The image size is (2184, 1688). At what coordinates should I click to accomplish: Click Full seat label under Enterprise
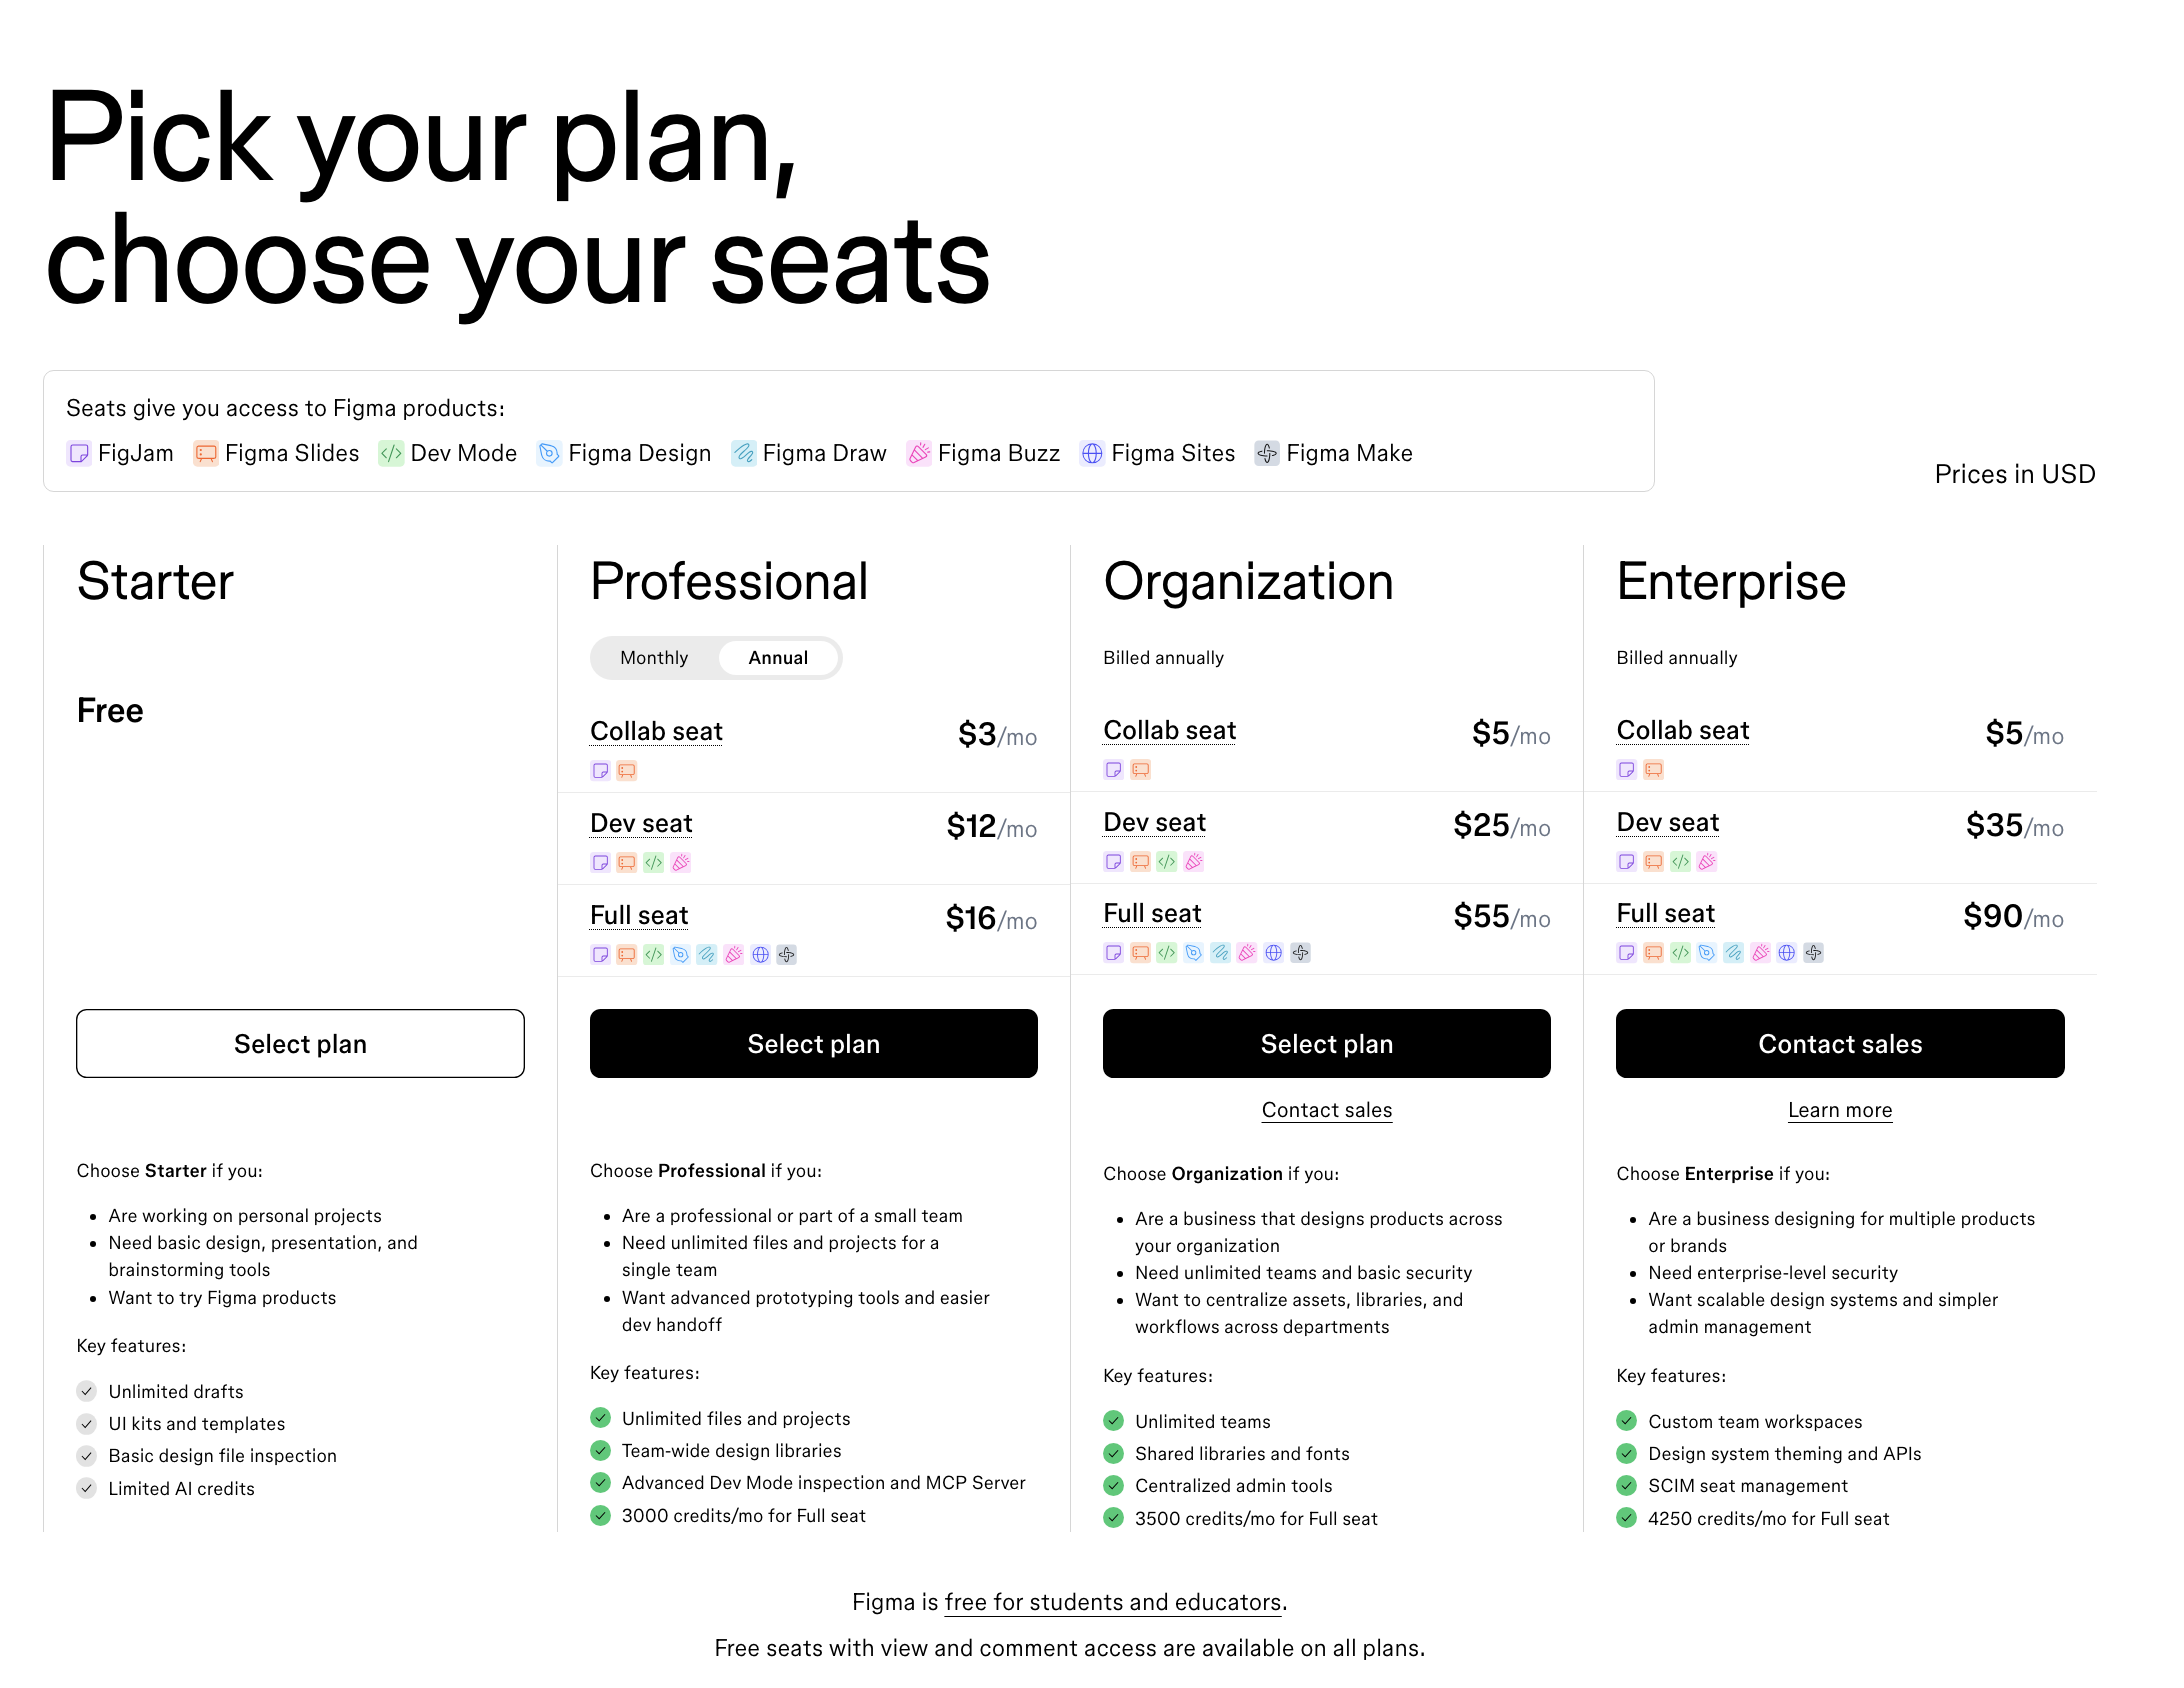pos(1665,914)
